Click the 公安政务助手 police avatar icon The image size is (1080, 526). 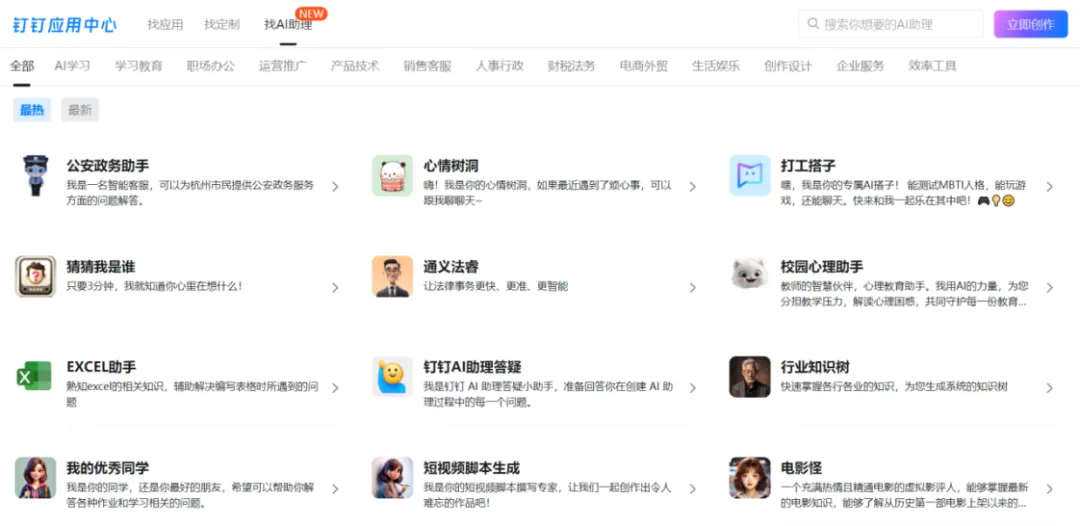35,176
